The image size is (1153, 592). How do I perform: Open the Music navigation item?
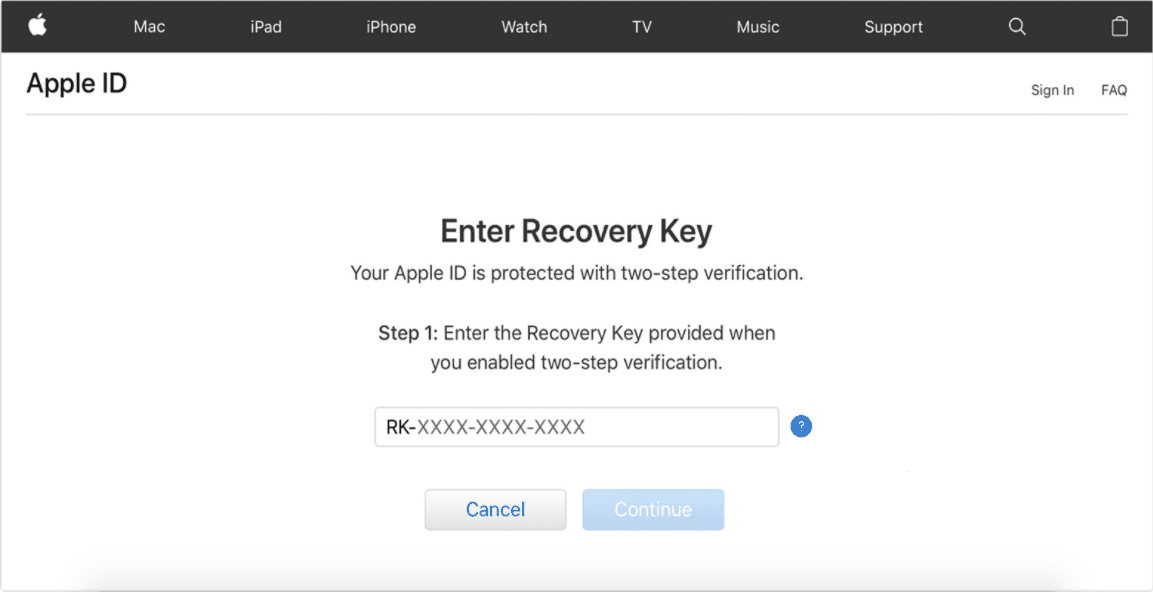coord(758,27)
